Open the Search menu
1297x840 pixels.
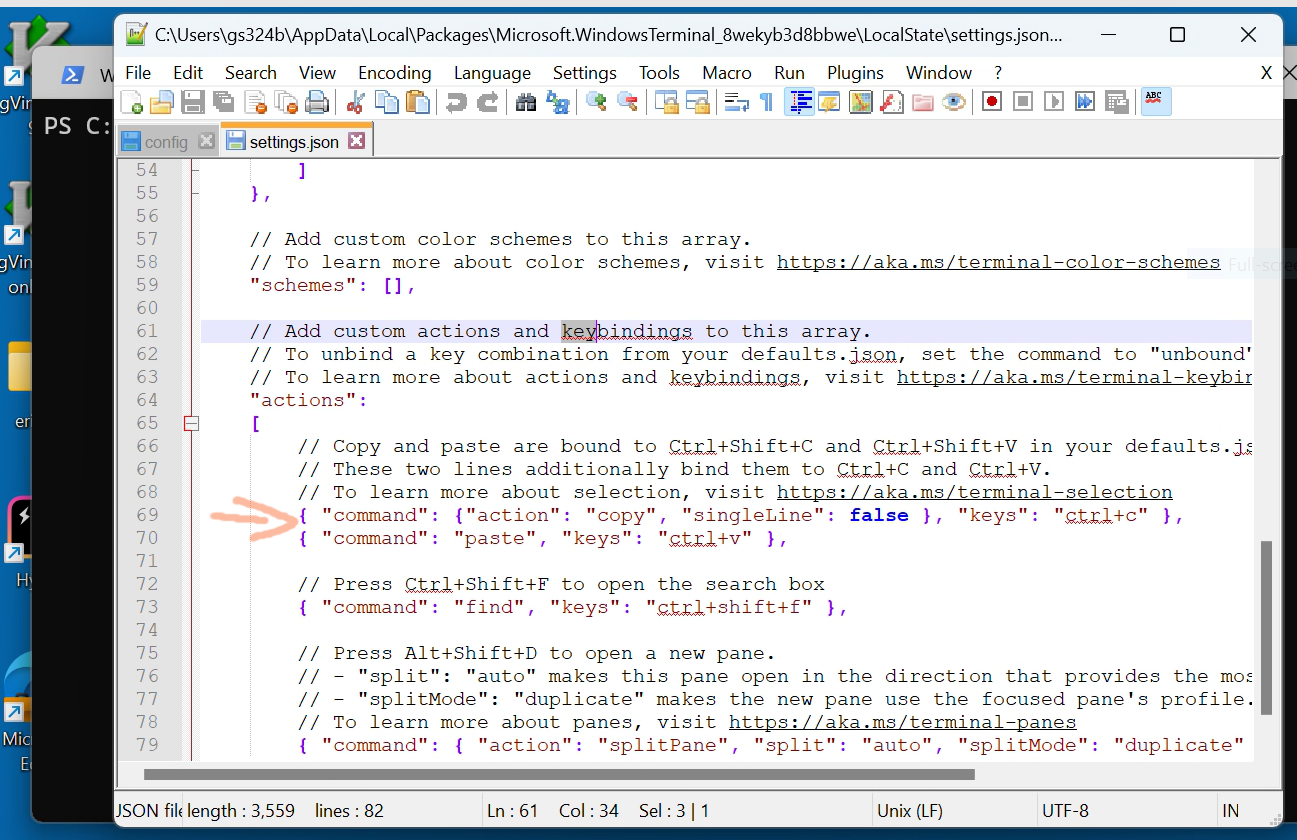point(251,73)
